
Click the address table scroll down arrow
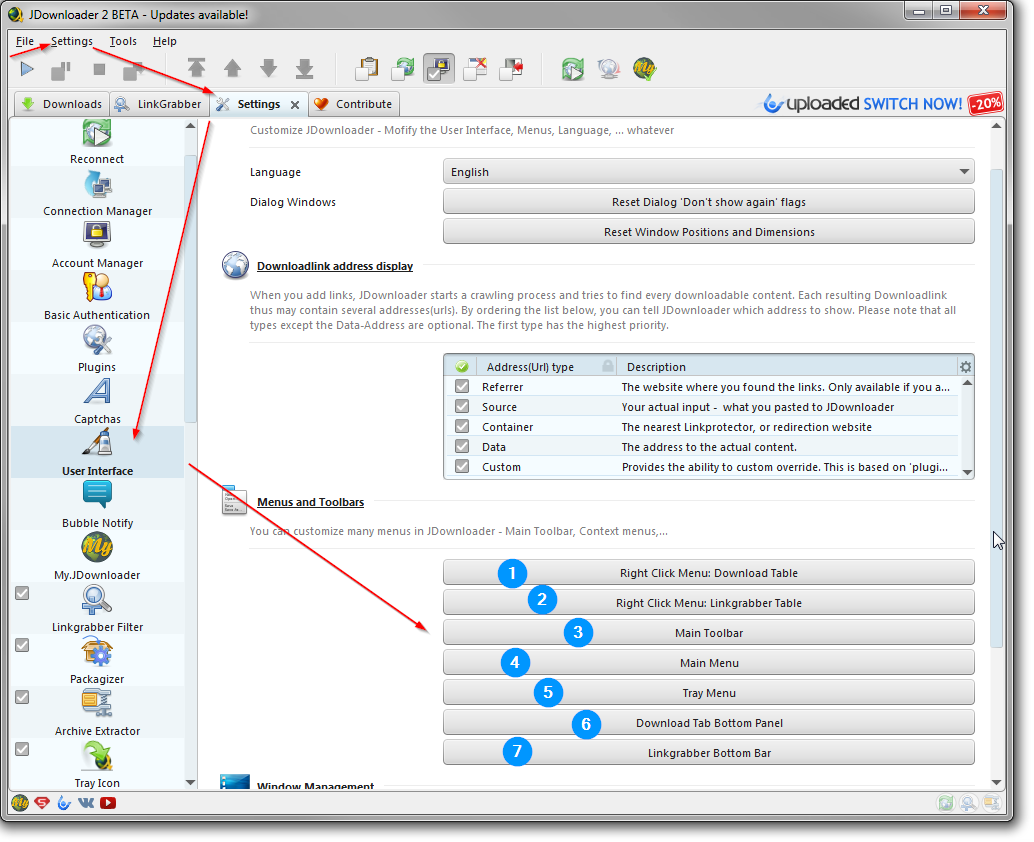[967, 472]
